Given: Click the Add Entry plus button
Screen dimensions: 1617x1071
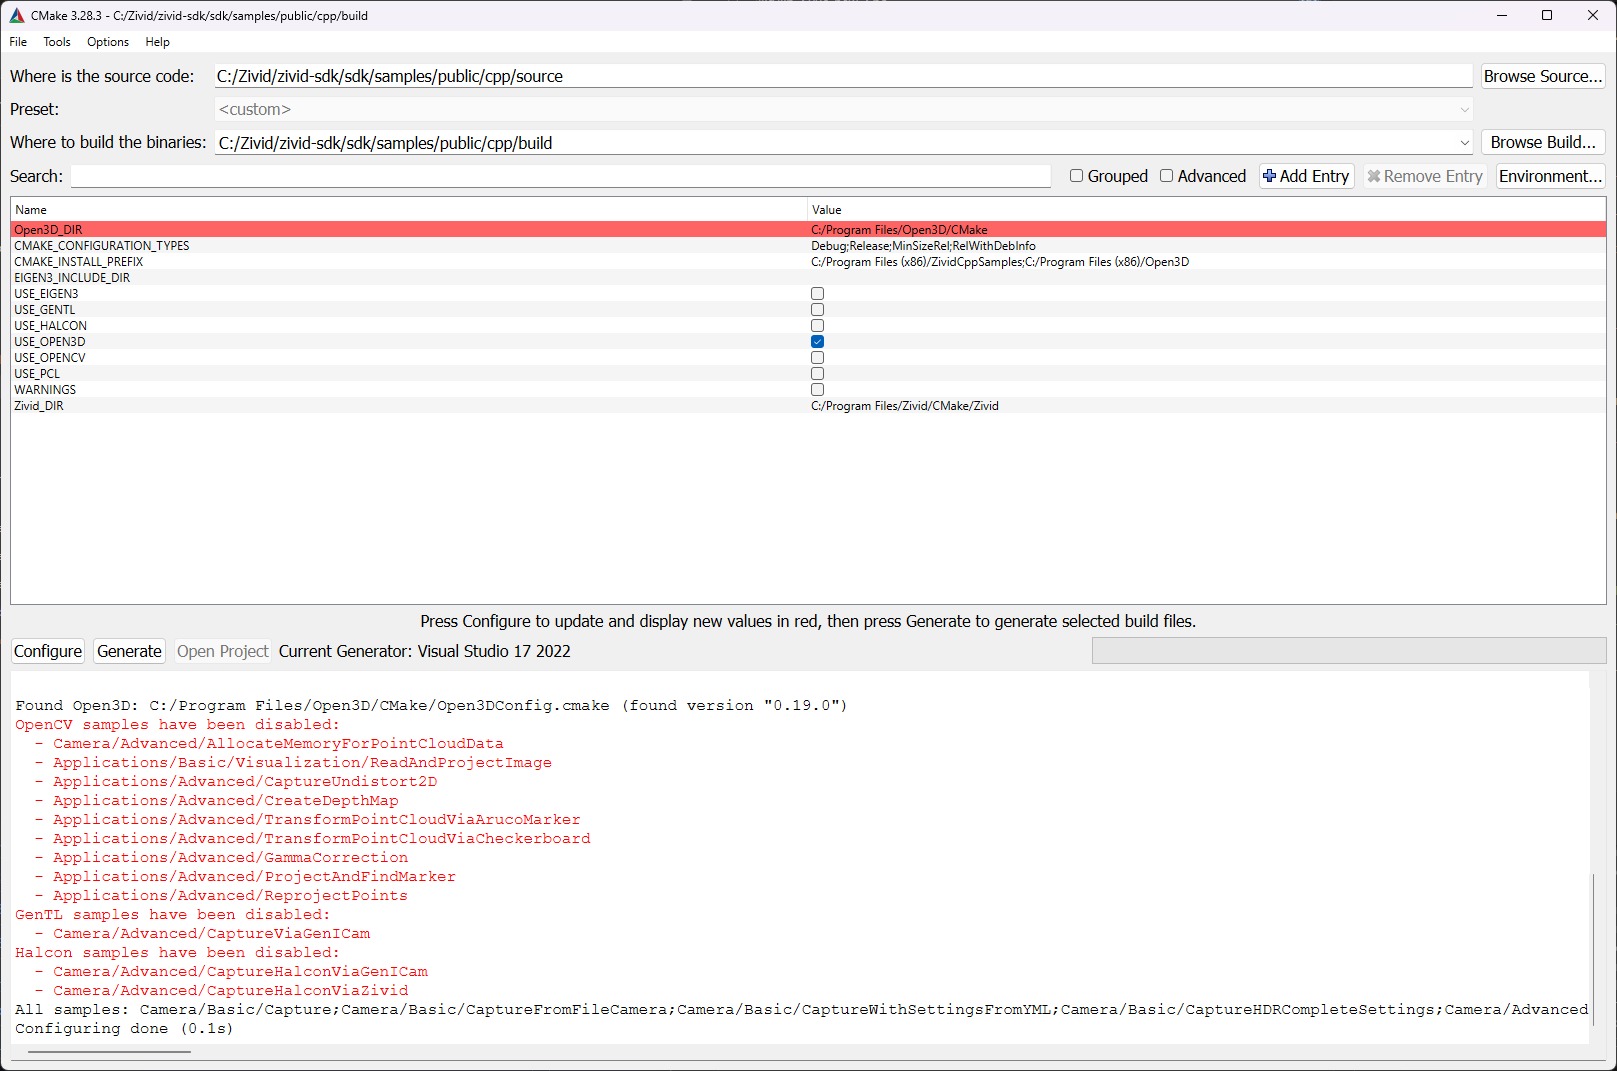Looking at the screenshot, I should point(1306,176).
